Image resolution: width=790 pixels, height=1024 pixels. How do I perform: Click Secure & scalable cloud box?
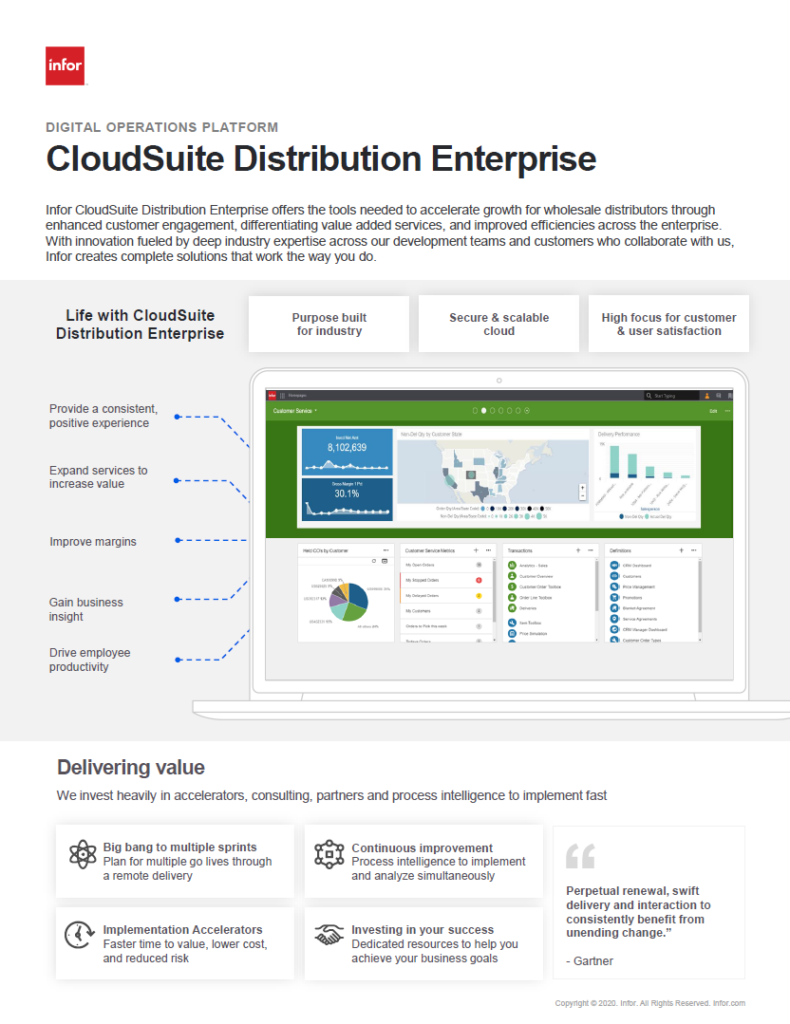pos(499,324)
